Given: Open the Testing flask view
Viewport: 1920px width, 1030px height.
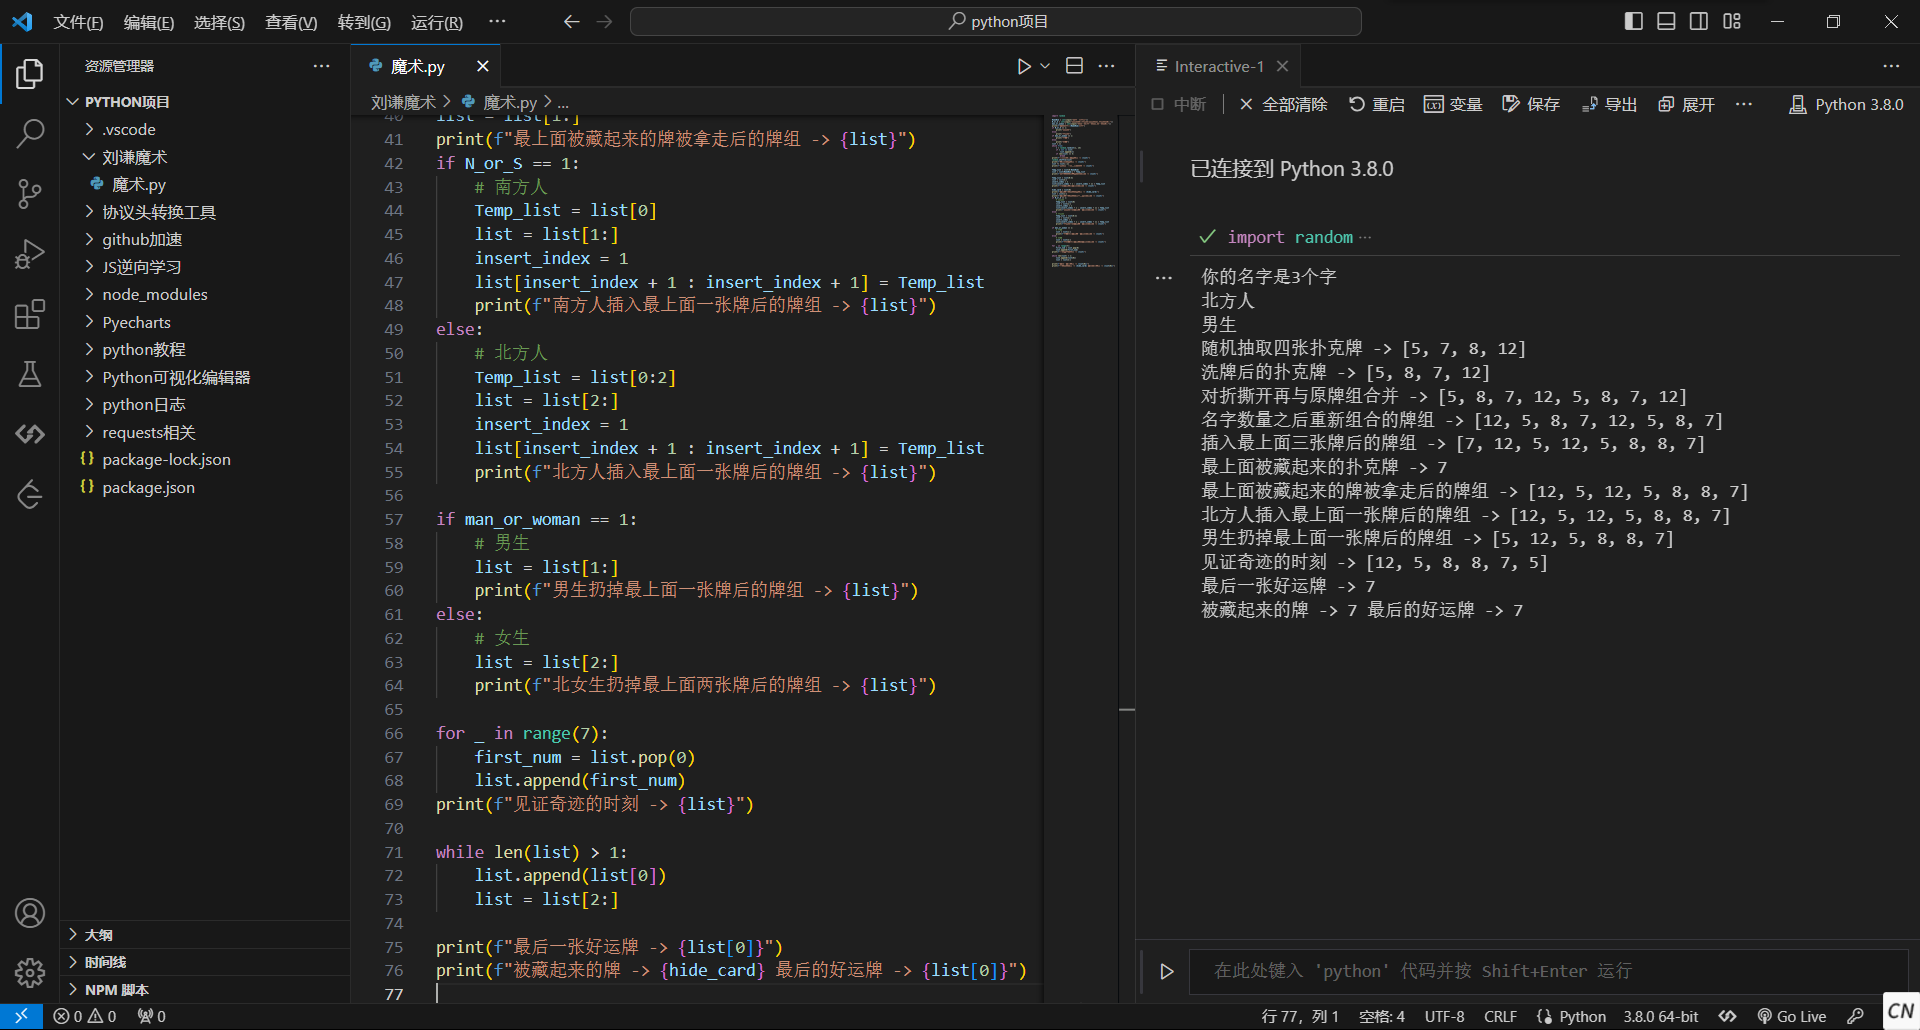Looking at the screenshot, I should pyautogui.click(x=30, y=374).
